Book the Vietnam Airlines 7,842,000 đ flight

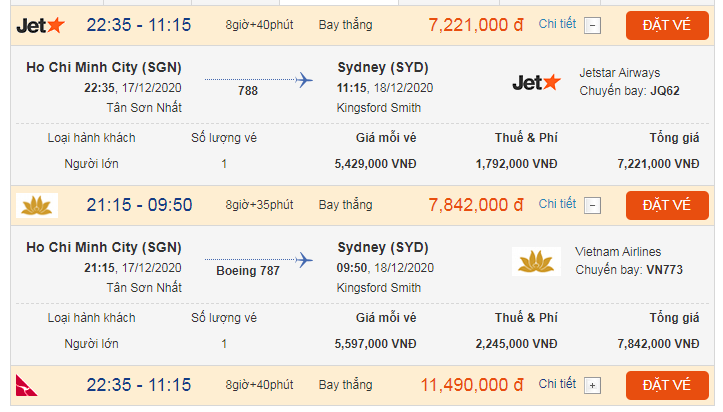[666, 205]
